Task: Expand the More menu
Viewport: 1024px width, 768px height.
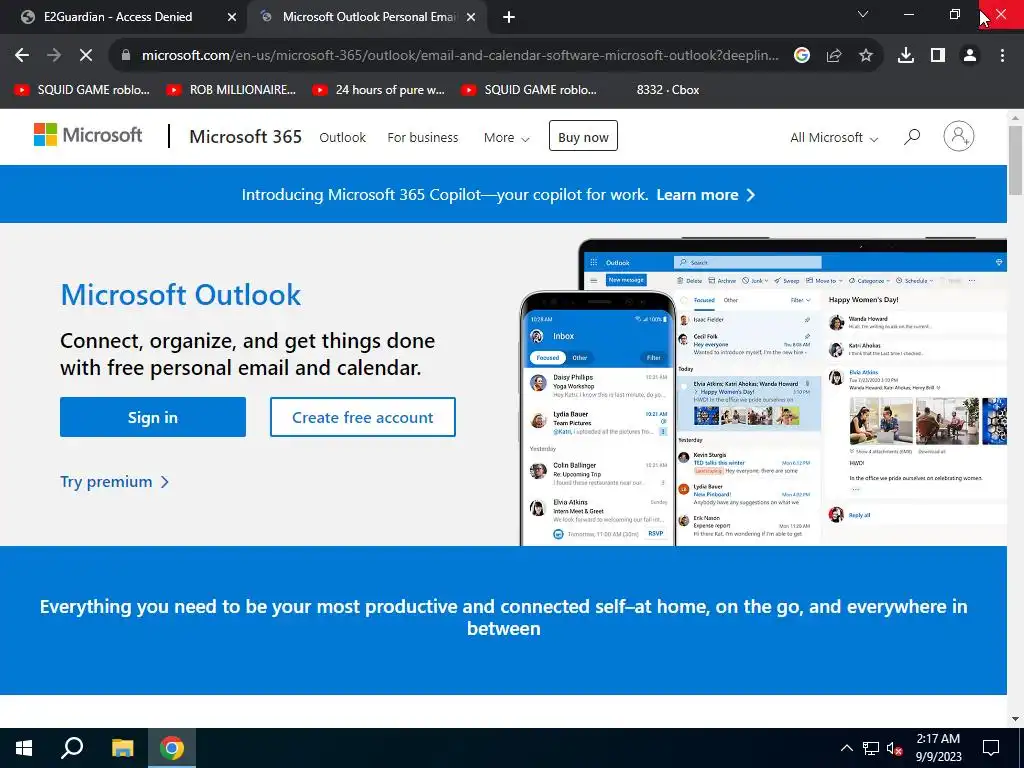Action: (x=506, y=138)
